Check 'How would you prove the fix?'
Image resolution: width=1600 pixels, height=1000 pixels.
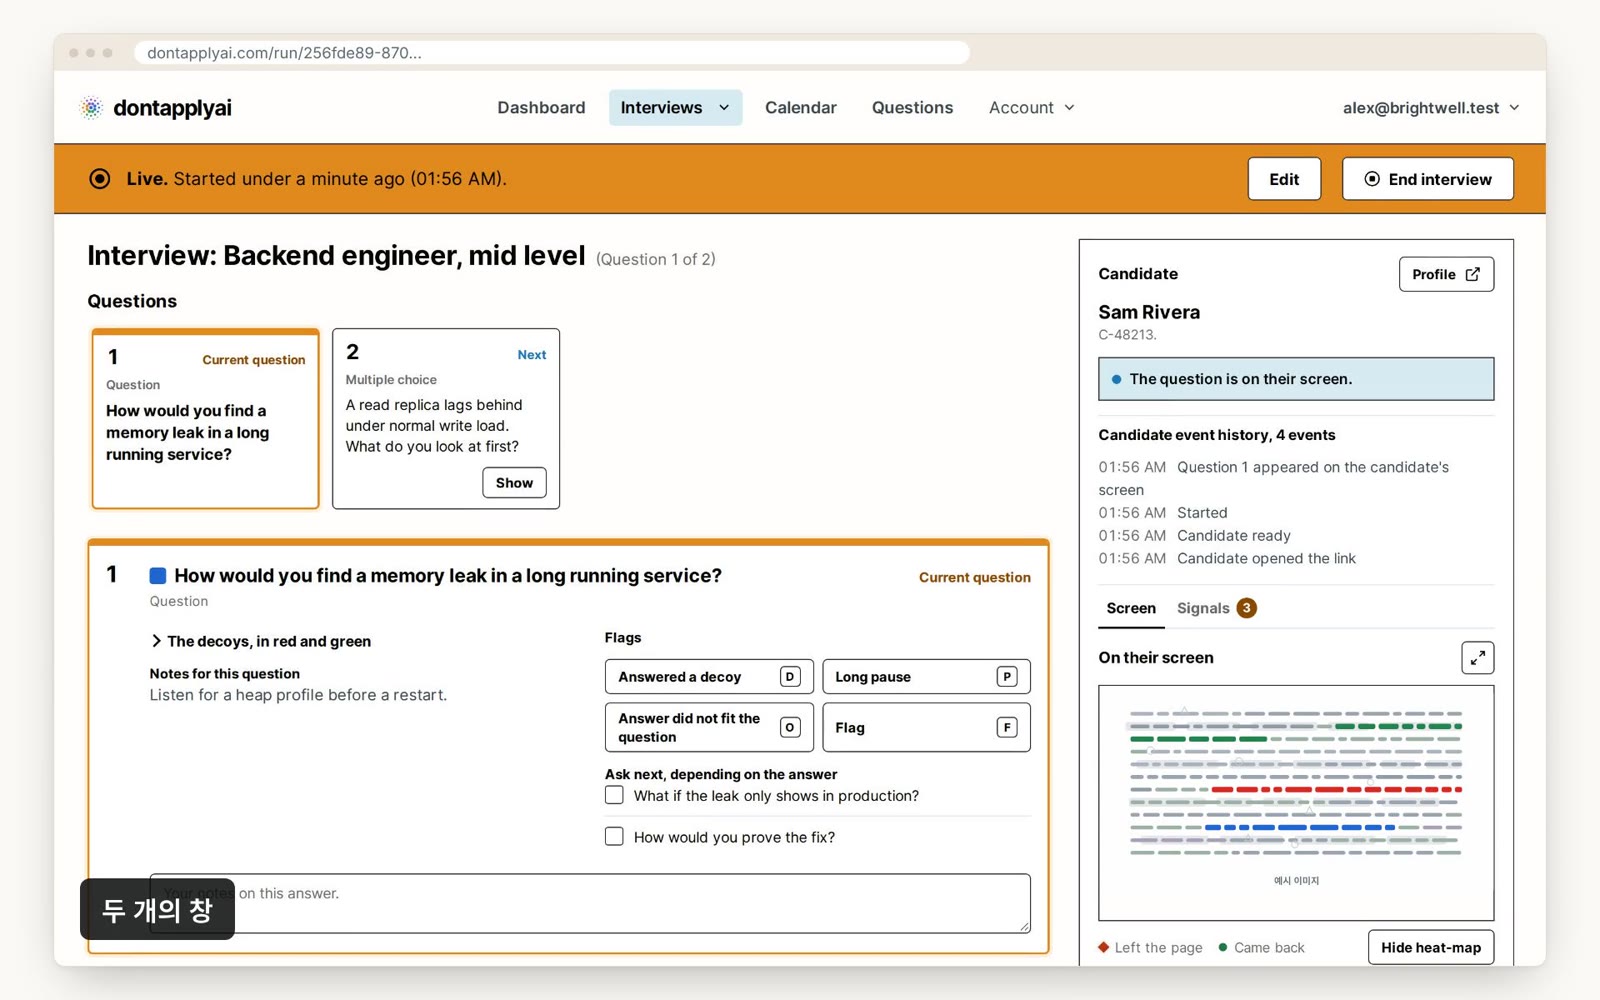pyautogui.click(x=614, y=836)
